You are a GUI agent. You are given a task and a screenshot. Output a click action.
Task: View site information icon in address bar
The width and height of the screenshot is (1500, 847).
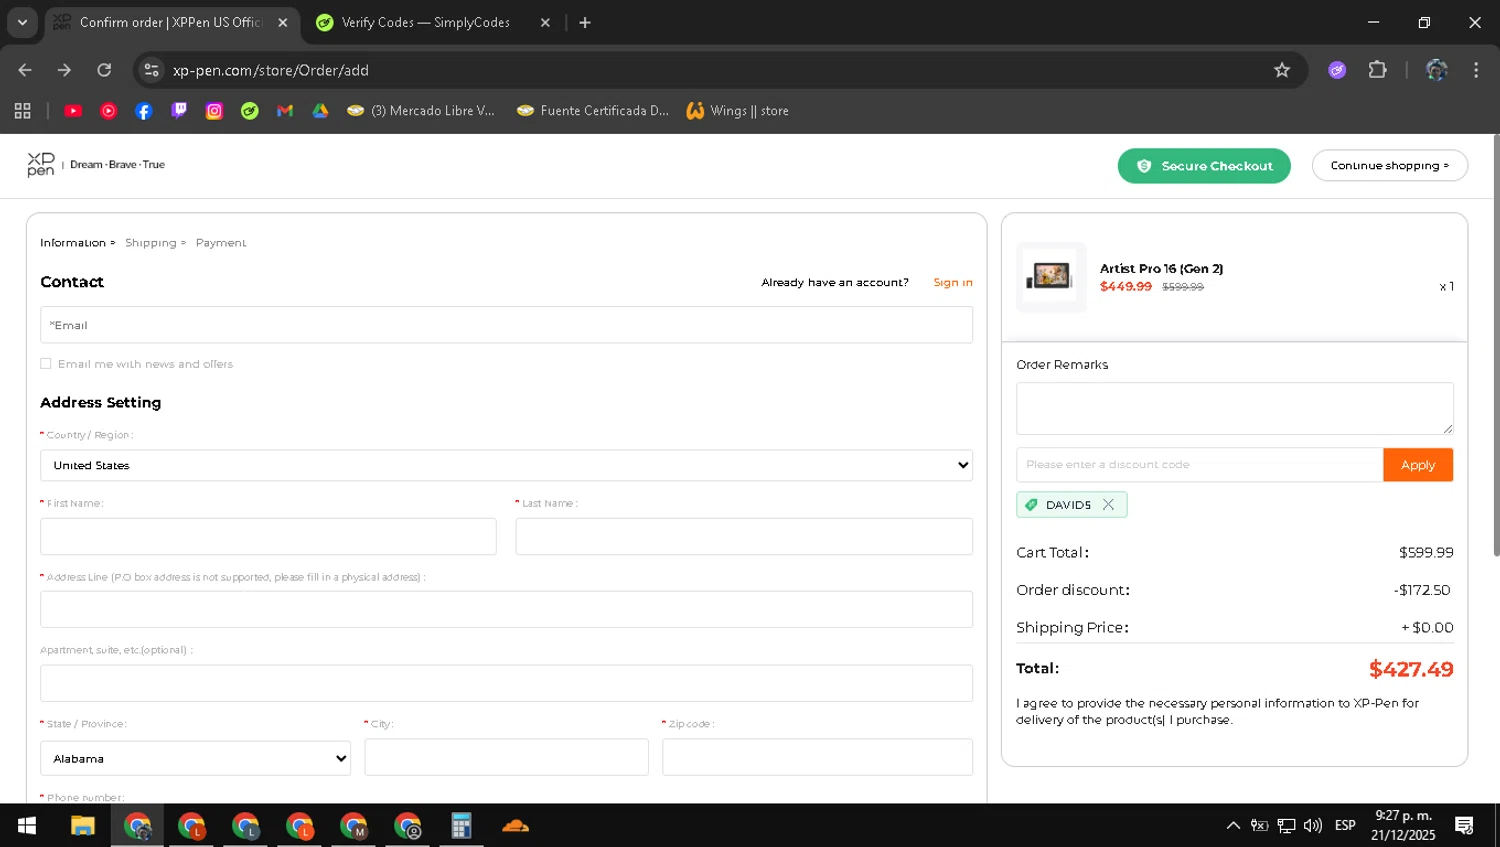tap(151, 70)
